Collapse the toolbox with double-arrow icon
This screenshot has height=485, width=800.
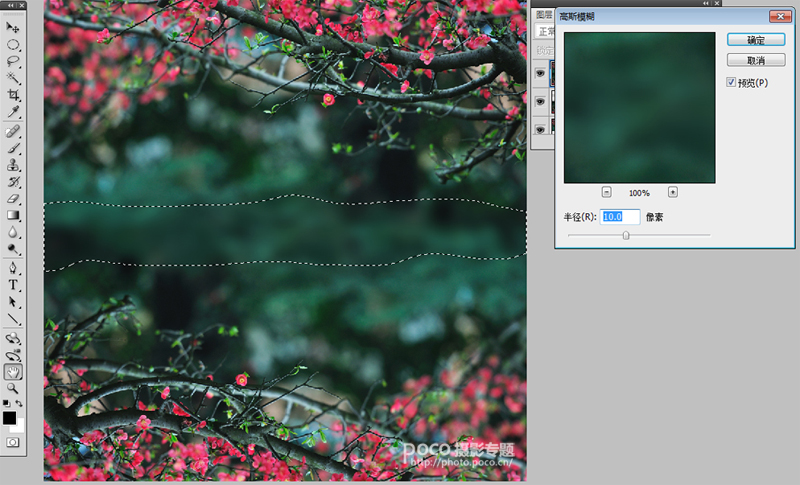[x=11, y=5]
